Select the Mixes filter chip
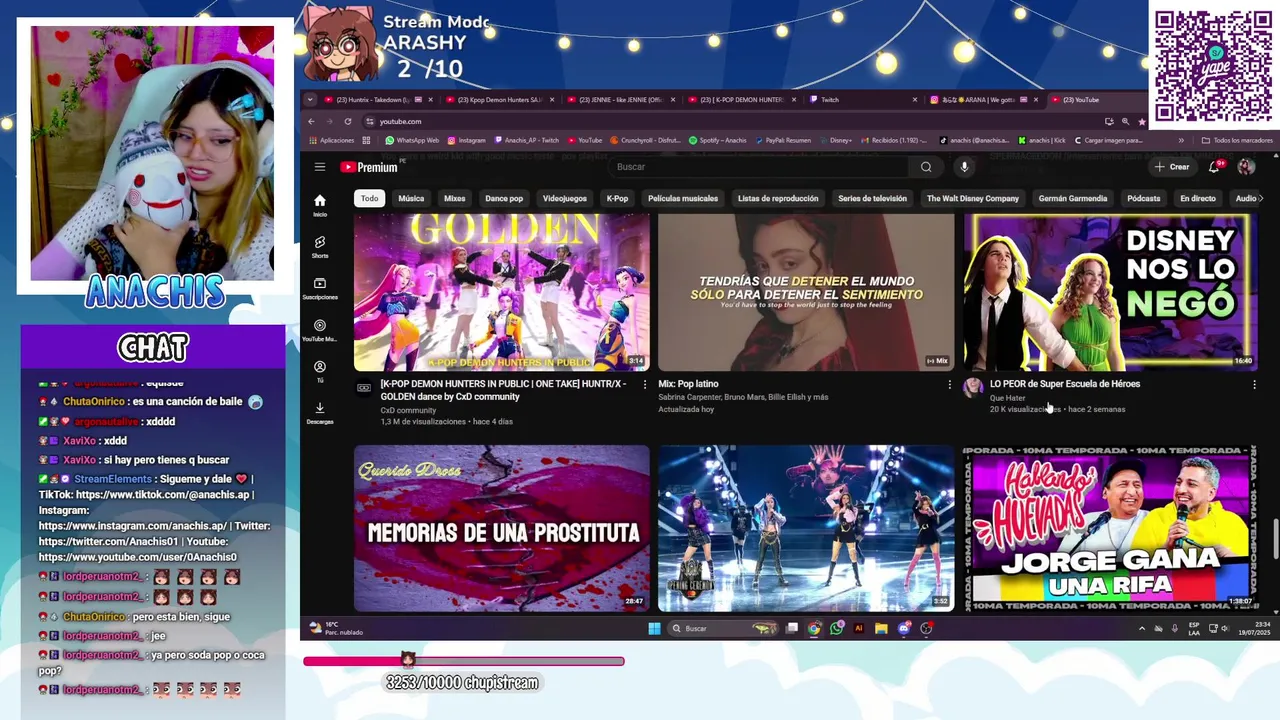 [455, 198]
